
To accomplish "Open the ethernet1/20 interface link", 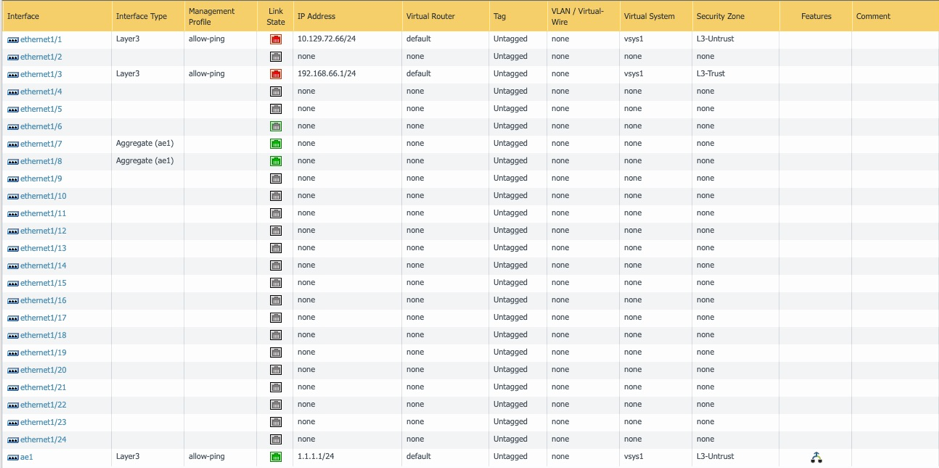I will tap(43, 370).
